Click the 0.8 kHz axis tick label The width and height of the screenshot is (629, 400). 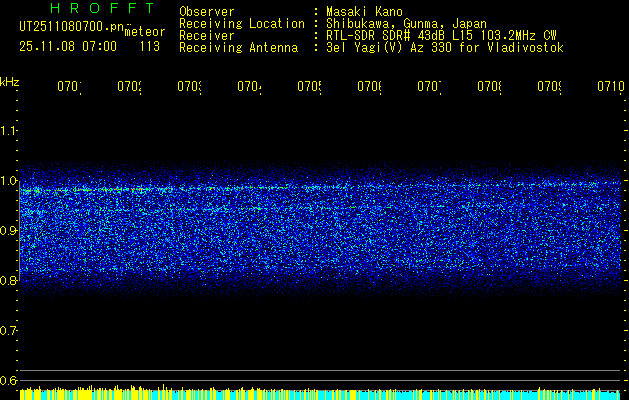(8, 280)
